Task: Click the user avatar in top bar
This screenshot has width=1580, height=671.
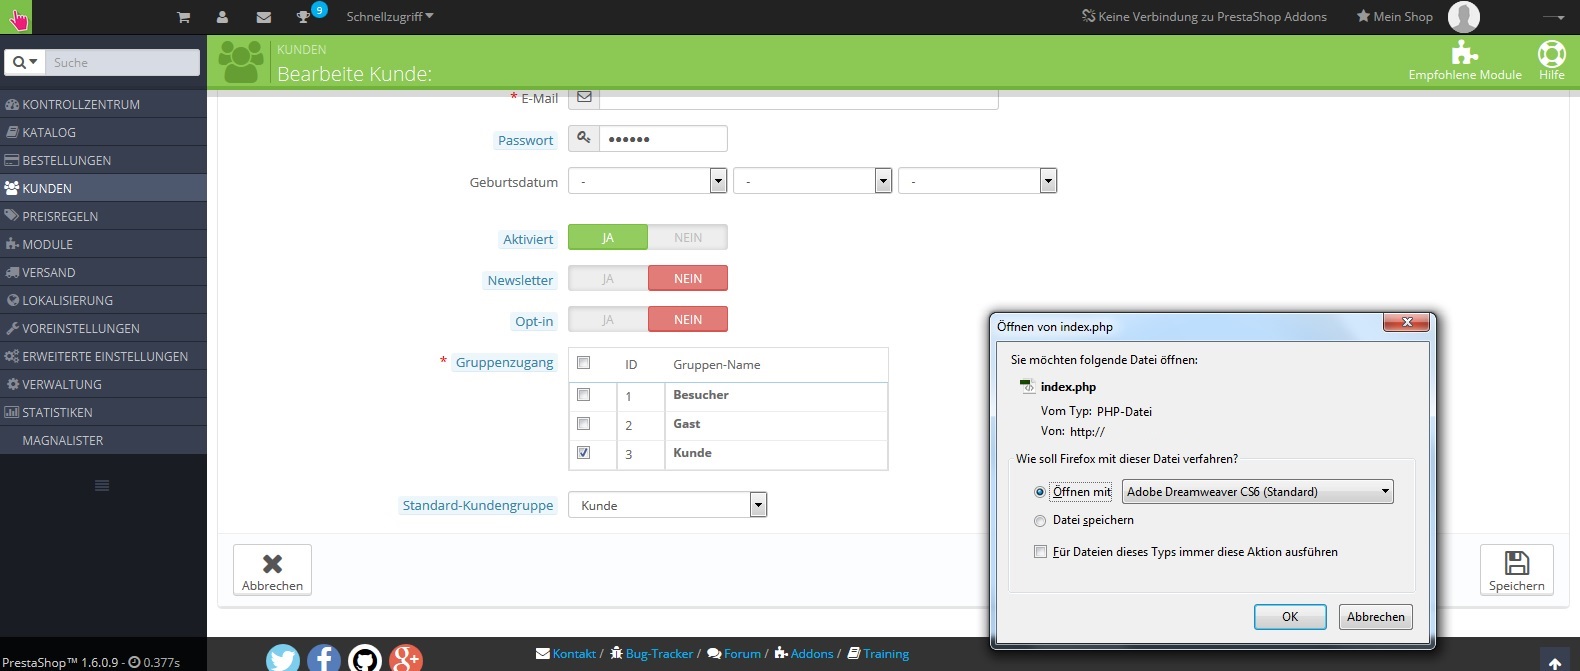Action: click(1464, 17)
